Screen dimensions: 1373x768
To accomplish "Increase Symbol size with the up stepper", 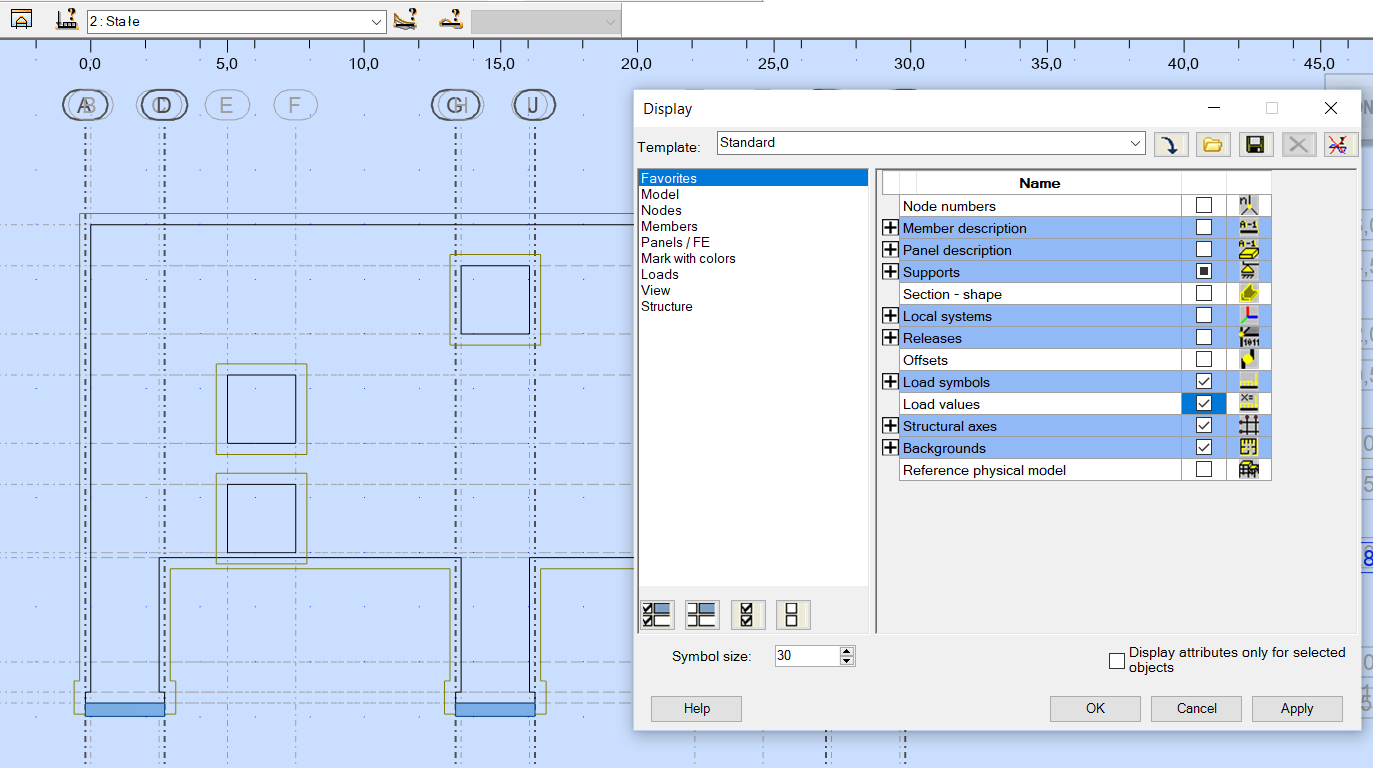I will coord(846,651).
